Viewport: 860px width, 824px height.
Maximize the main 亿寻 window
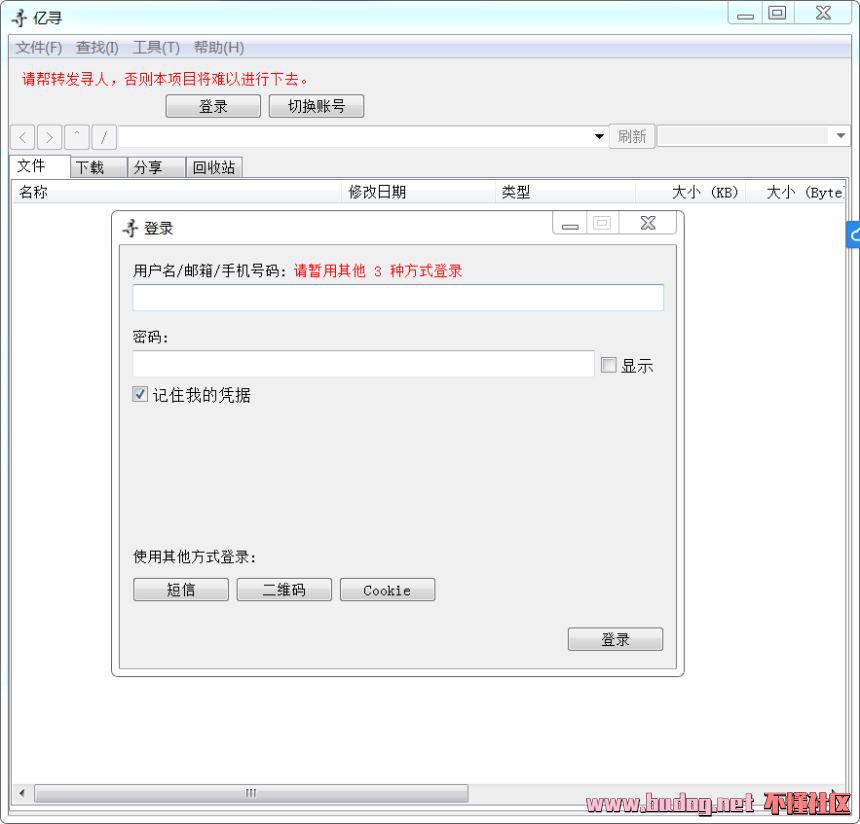point(777,13)
